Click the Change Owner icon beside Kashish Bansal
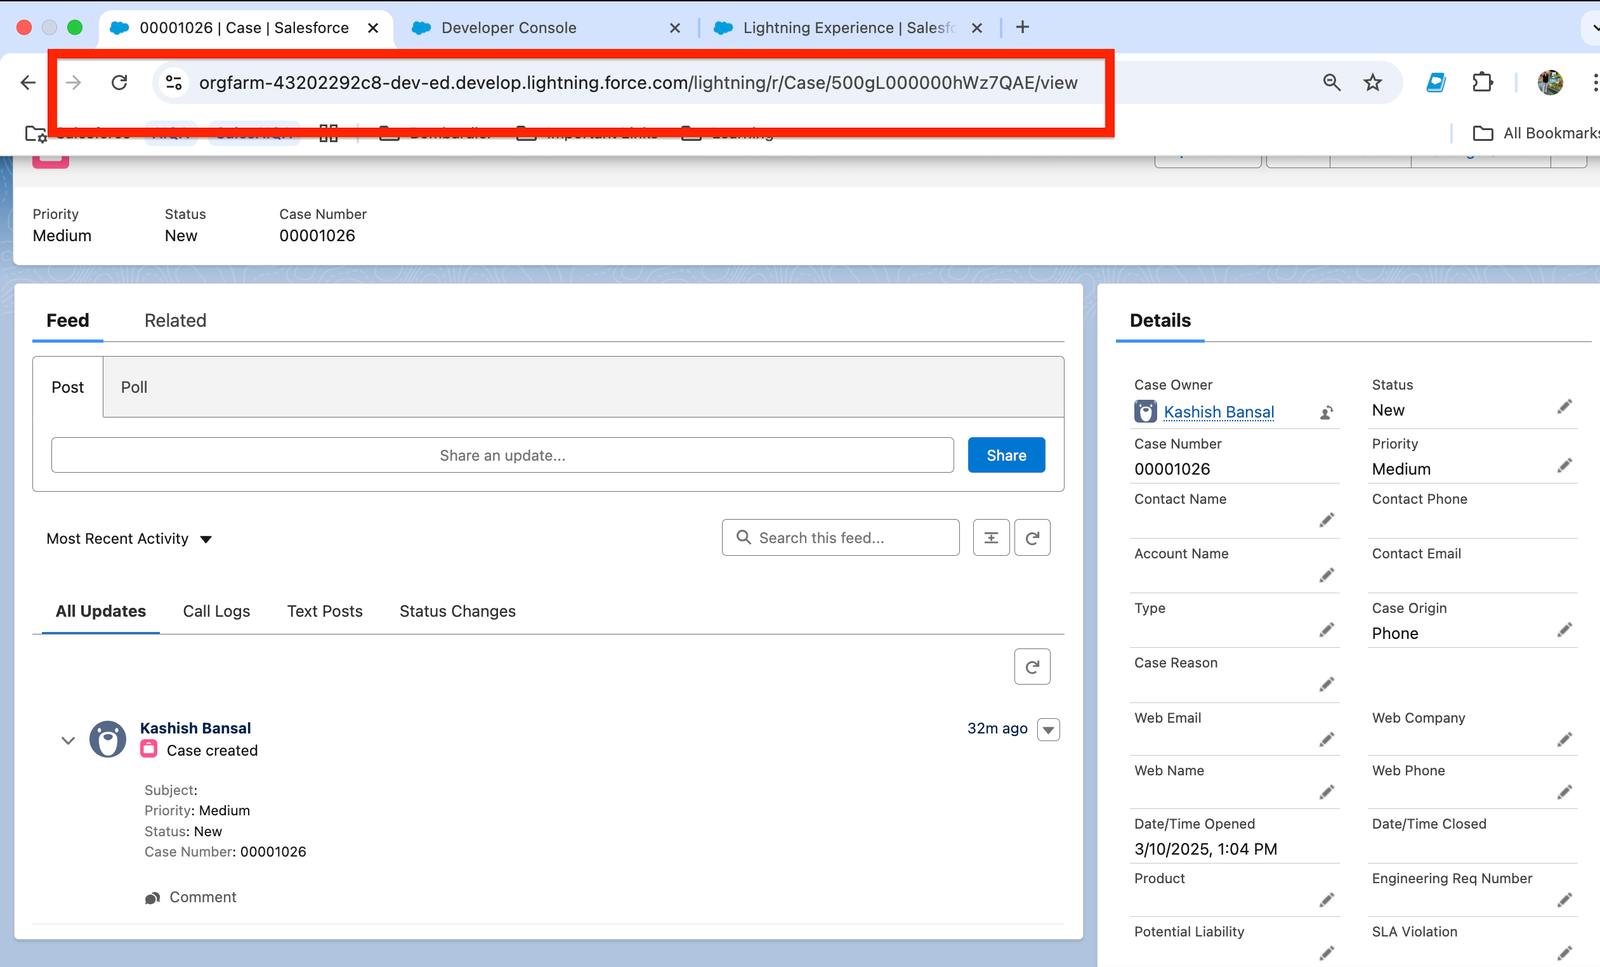The height and width of the screenshot is (967, 1600). 1326,413
